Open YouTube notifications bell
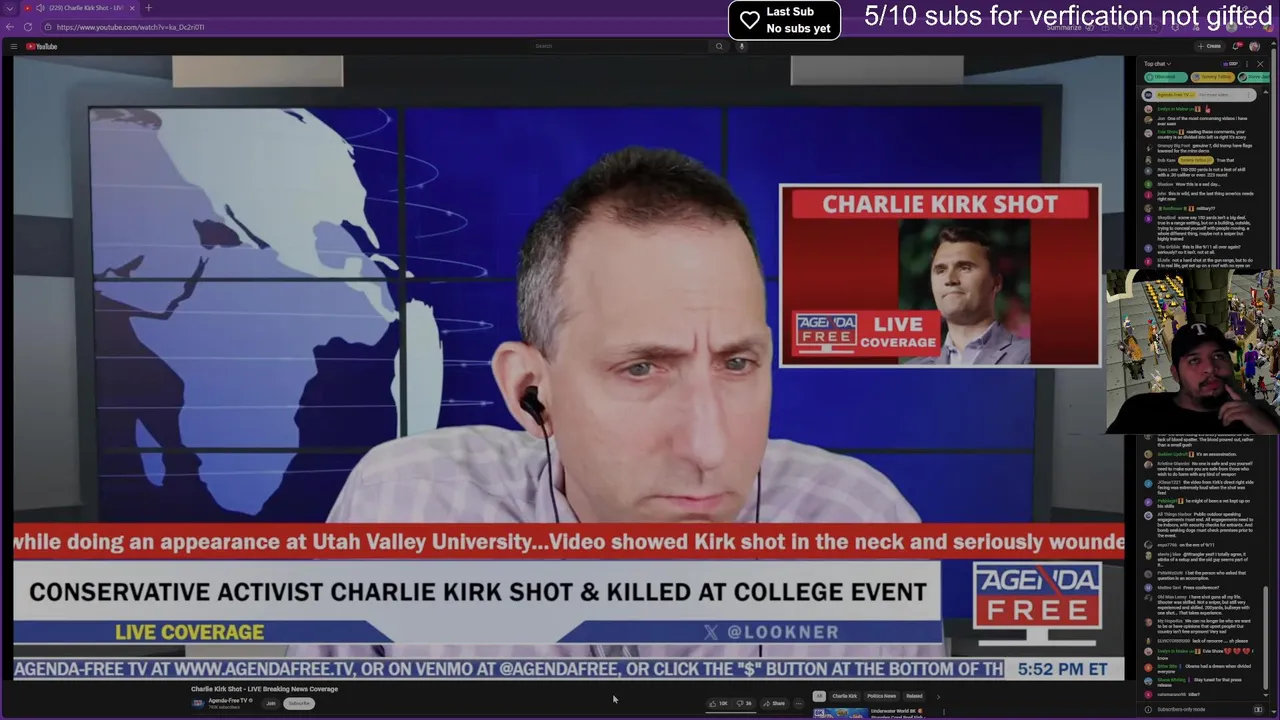 coord(1237,46)
